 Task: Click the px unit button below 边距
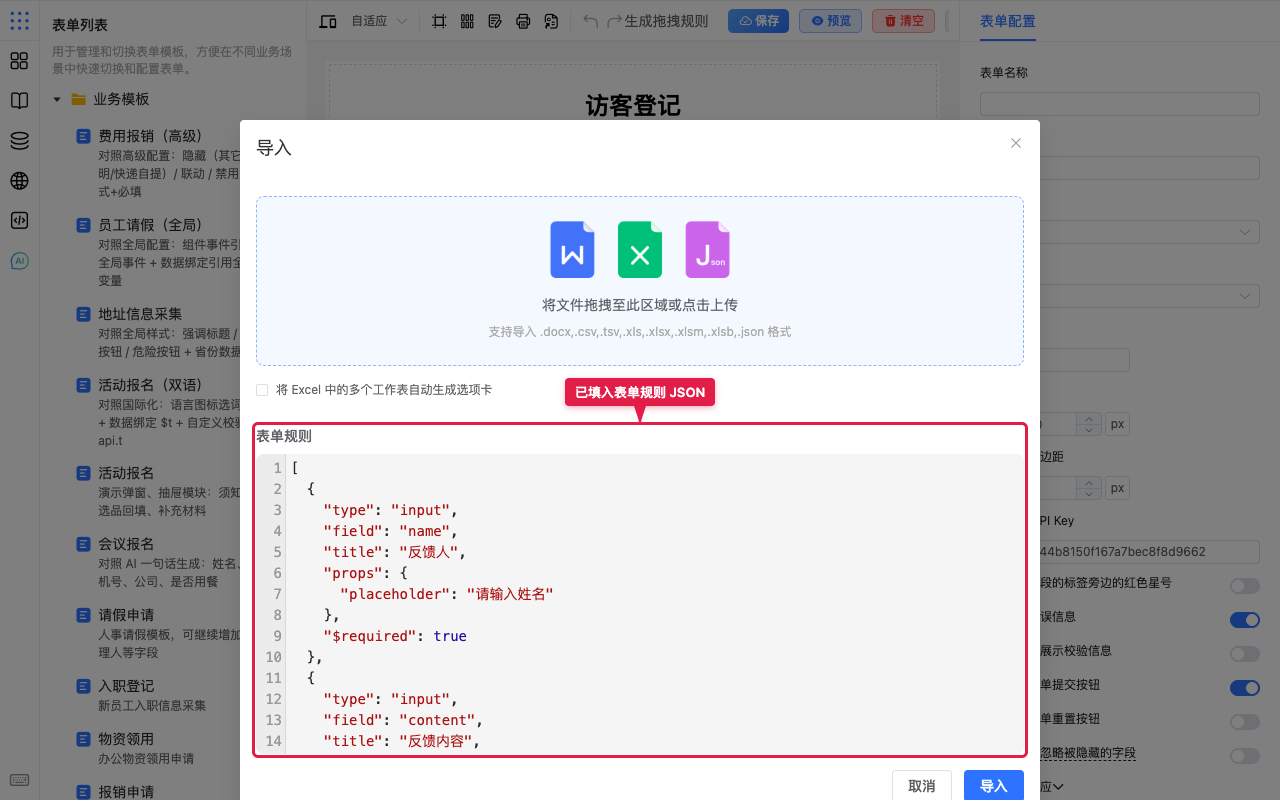point(1117,488)
